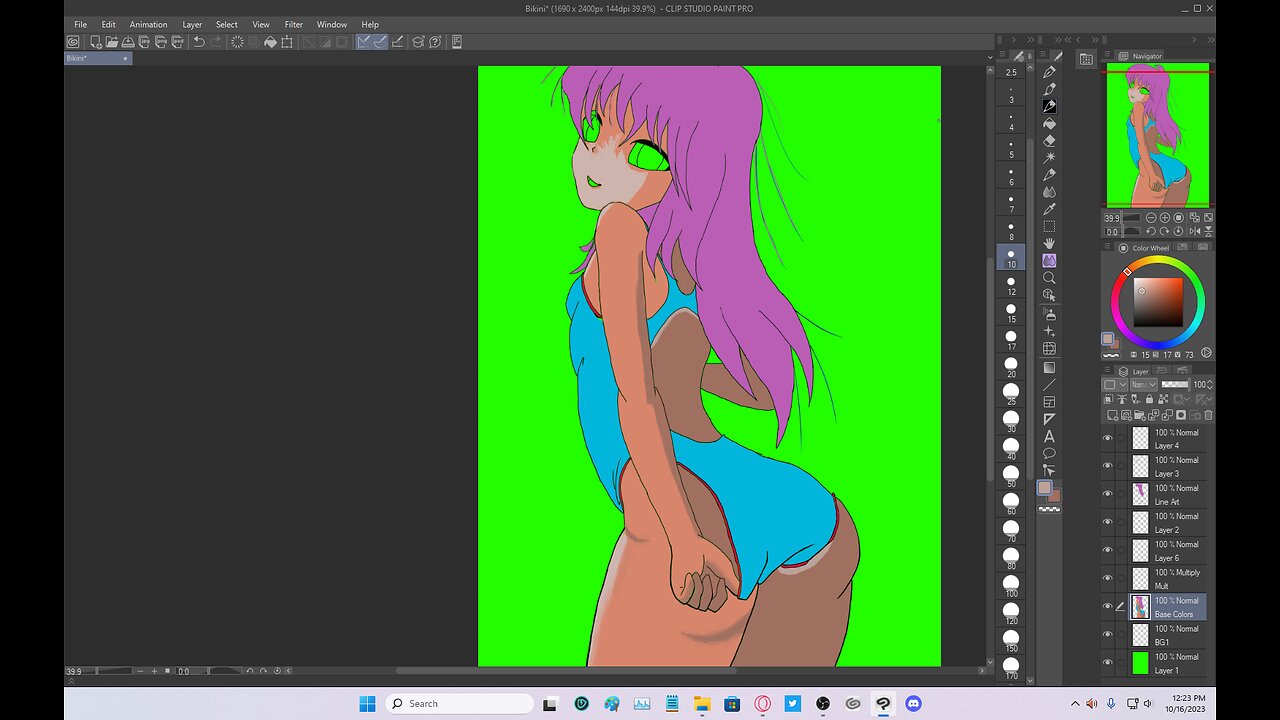The width and height of the screenshot is (1280, 720).
Task: Open the CLIP STUDIO launcher icon
Action: click(x=73, y=42)
